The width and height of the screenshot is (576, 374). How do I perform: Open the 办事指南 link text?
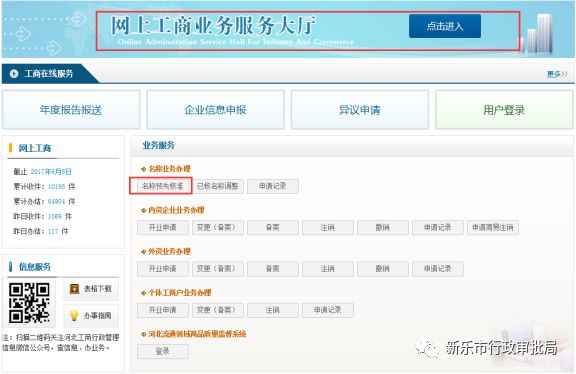tap(97, 316)
